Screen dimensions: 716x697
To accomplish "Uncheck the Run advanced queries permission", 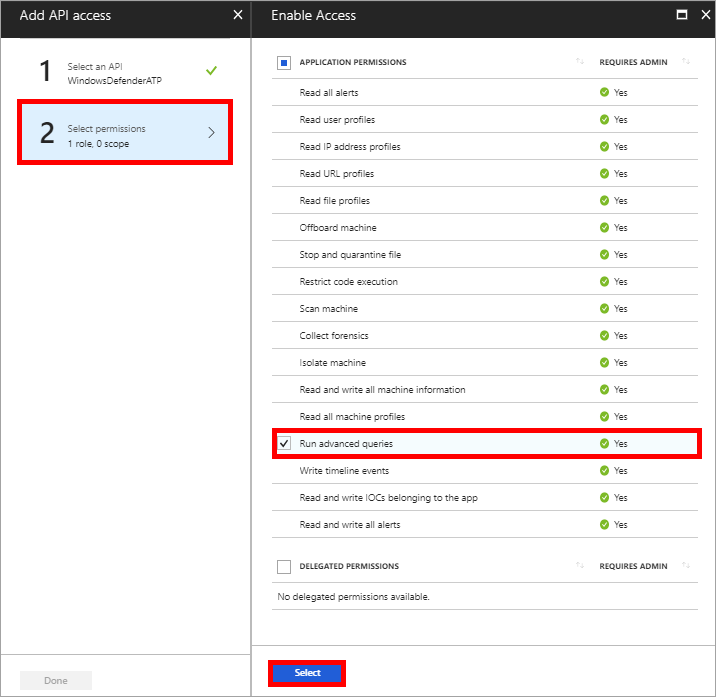I will click(284, 443).
